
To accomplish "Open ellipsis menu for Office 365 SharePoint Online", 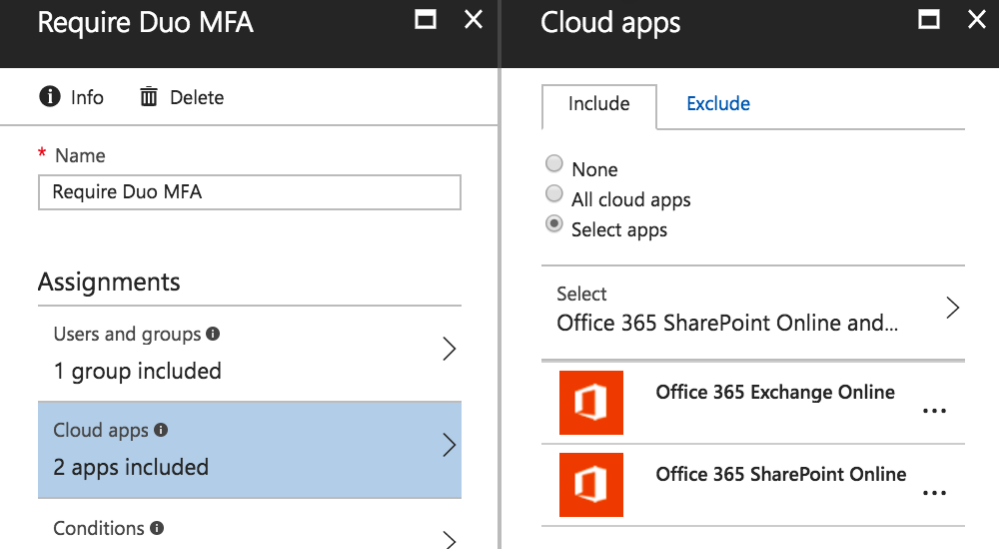I will pos(934,493).
